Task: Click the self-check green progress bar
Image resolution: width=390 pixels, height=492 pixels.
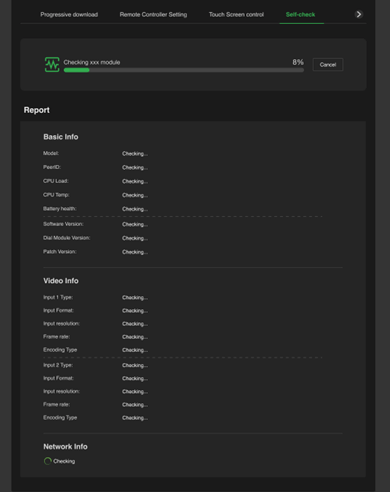Action: (x=184, y=70)
